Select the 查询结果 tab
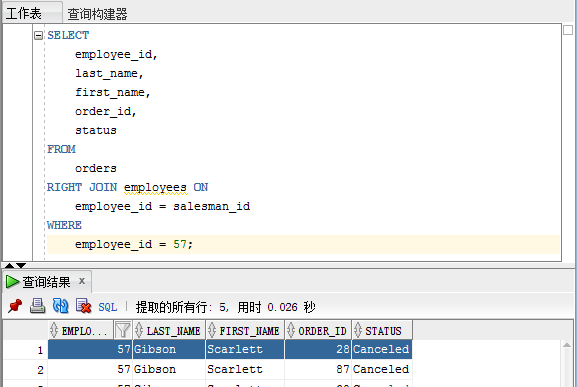577x387 pixels. coord(46,282)
